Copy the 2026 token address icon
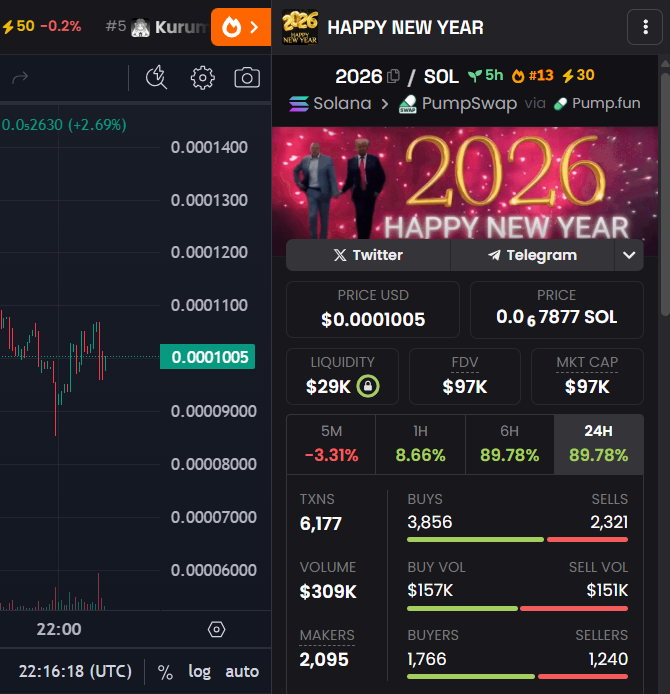 tap(393, 76)
